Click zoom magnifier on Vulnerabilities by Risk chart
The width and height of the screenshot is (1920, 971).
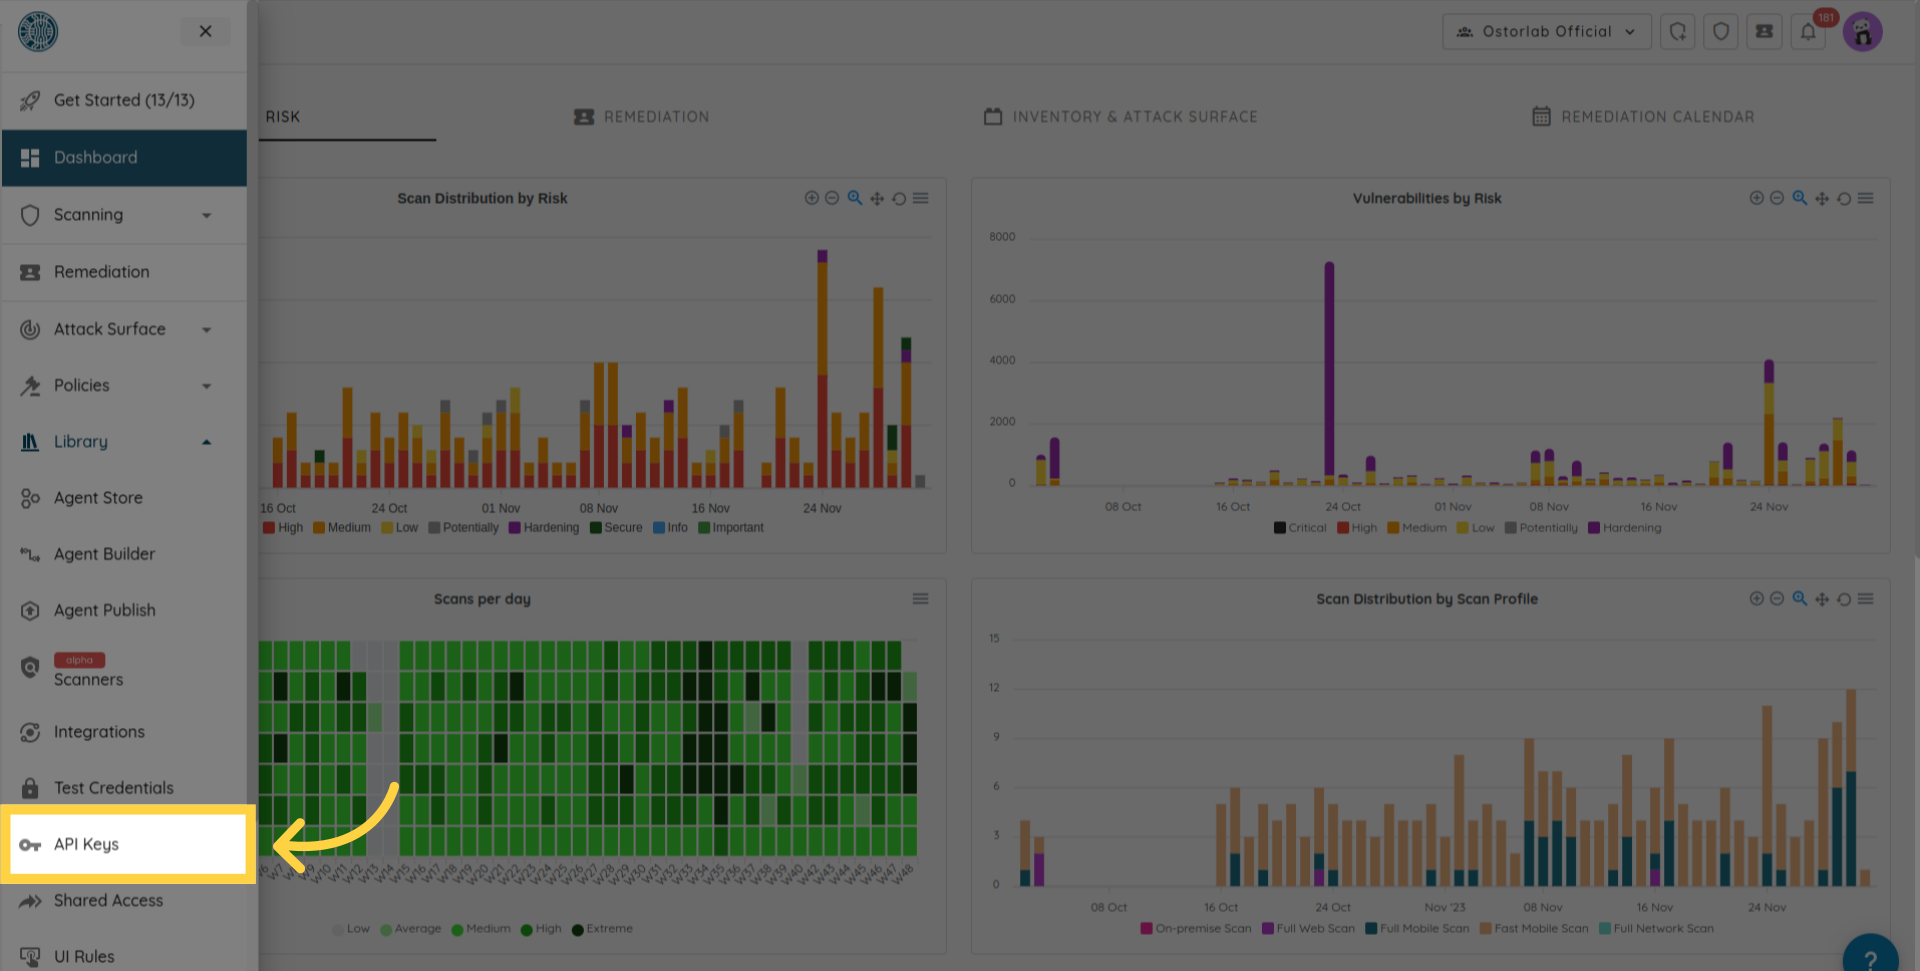click(x=1799, y=198)
